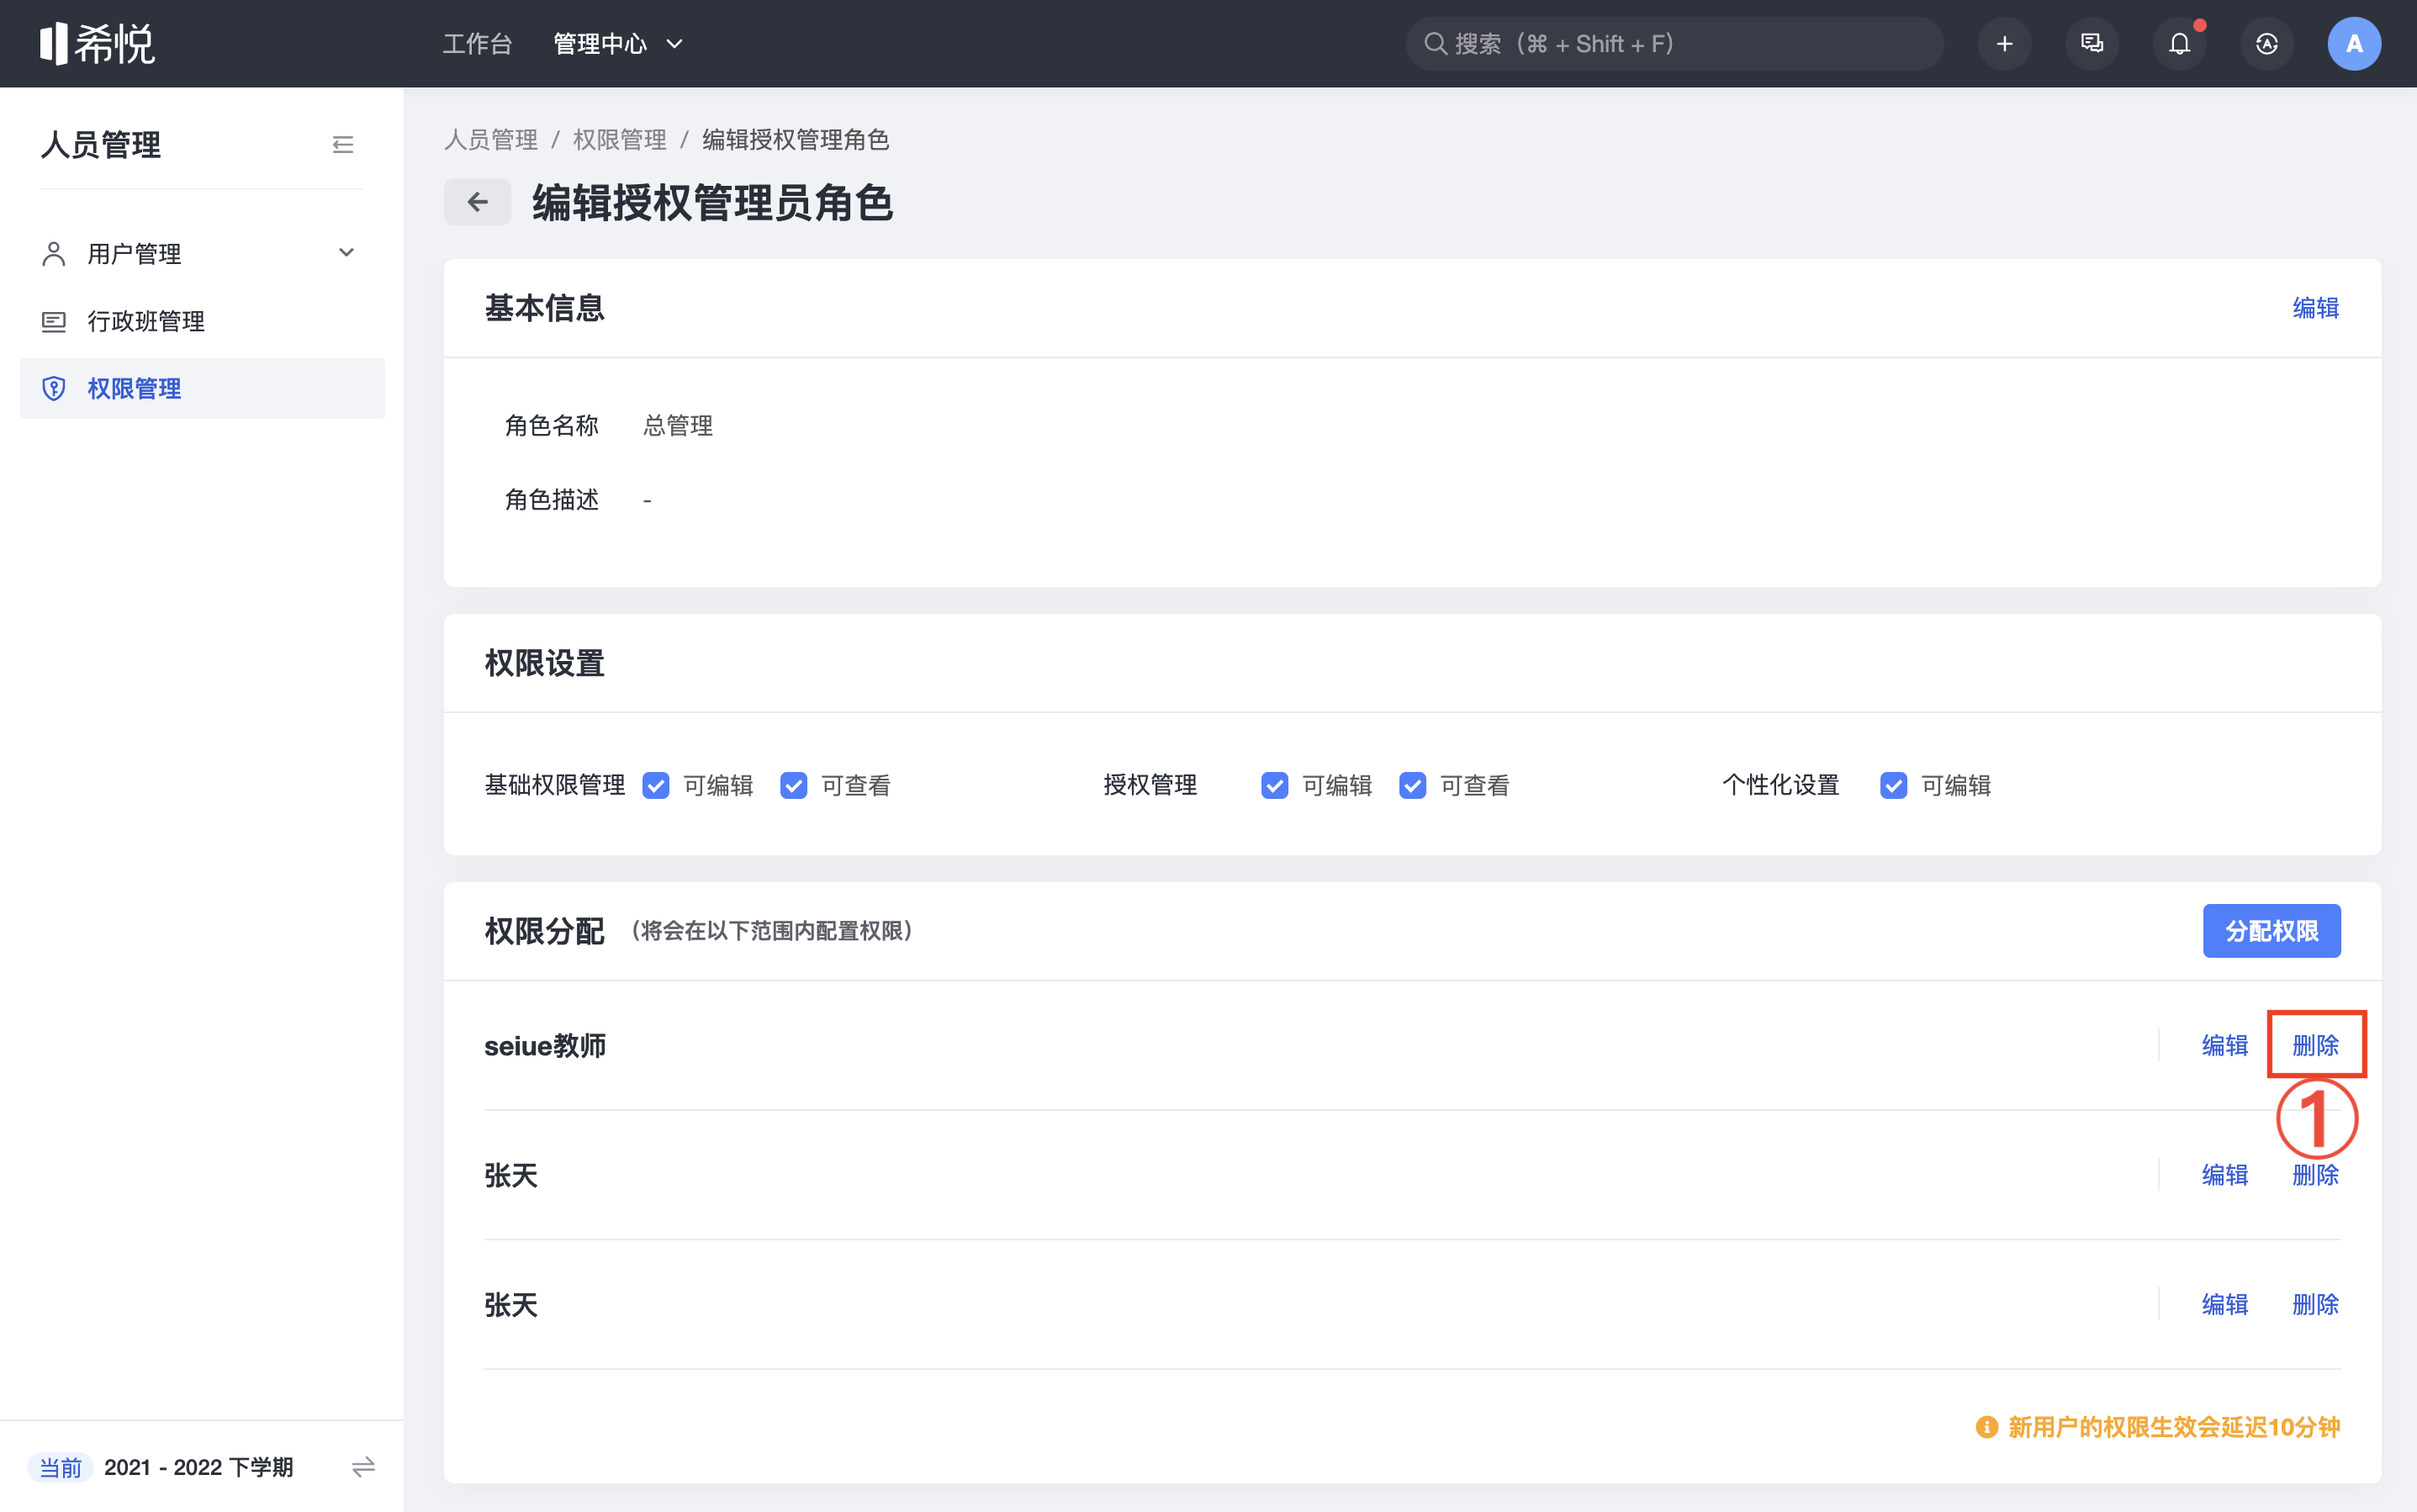Click 2021 - 2022 下学期 semester text
This screenshot has height=1512, width=2417.
tap(198, 1467)
